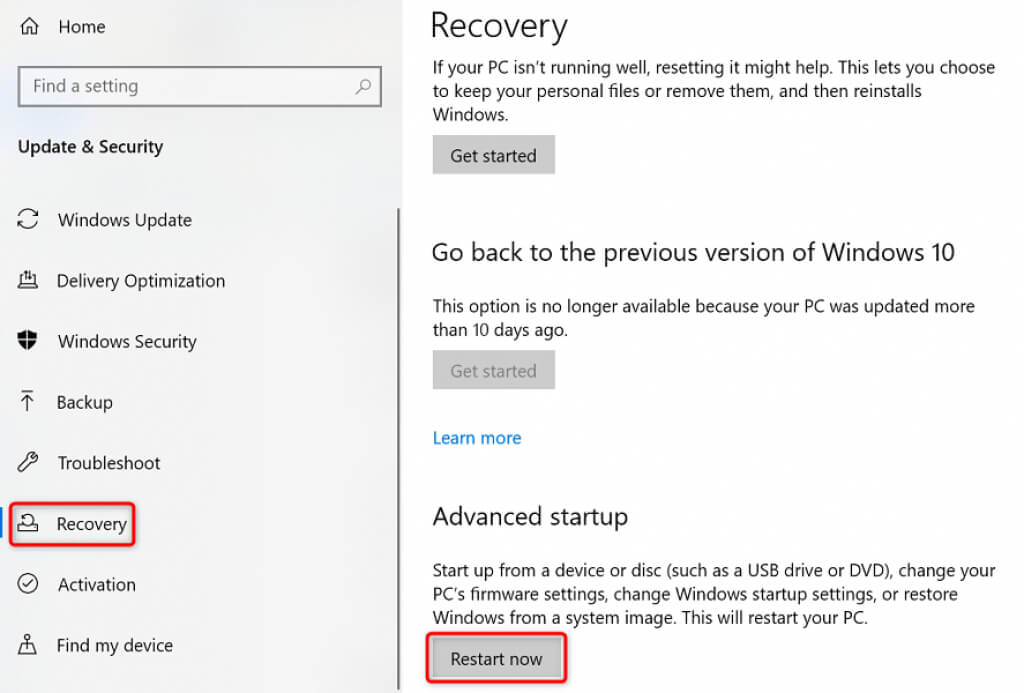Select Troubleshoot in the sidebar
The image size is (1024, 693).
pos(109,463)
